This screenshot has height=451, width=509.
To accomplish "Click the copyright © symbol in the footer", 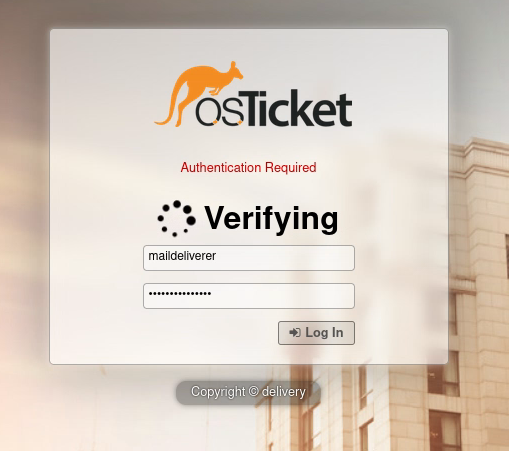I will tap(253, 392).
